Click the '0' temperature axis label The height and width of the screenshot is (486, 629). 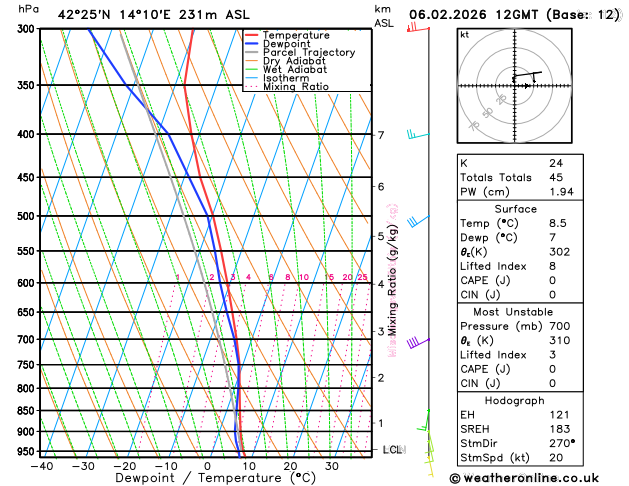207,466
